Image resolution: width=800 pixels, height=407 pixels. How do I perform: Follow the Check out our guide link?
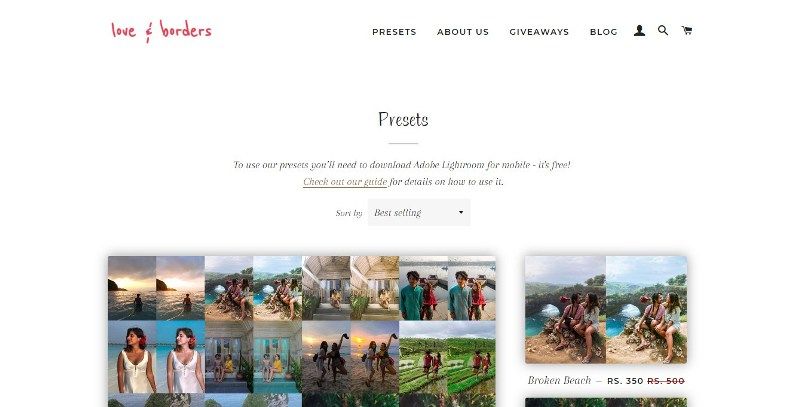(x=345, y=182)
